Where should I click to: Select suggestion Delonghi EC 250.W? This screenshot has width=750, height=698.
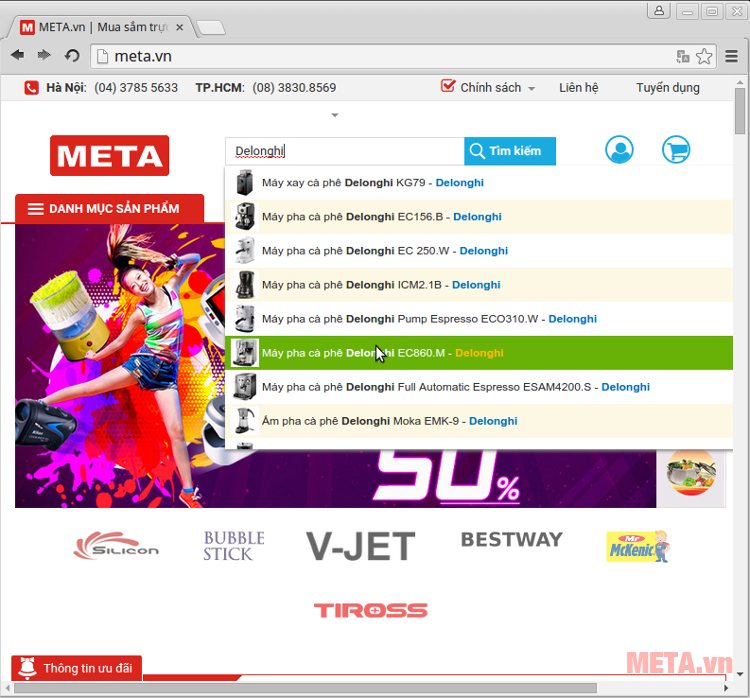pyautogui.click(x=479, y=251)
